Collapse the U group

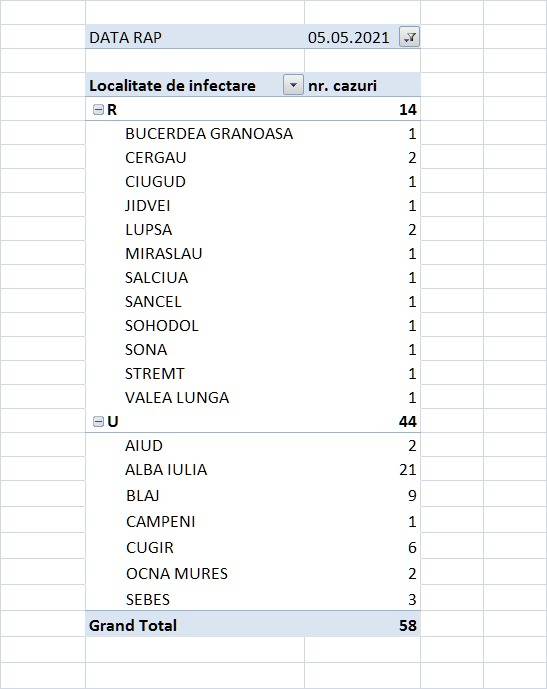98,422
